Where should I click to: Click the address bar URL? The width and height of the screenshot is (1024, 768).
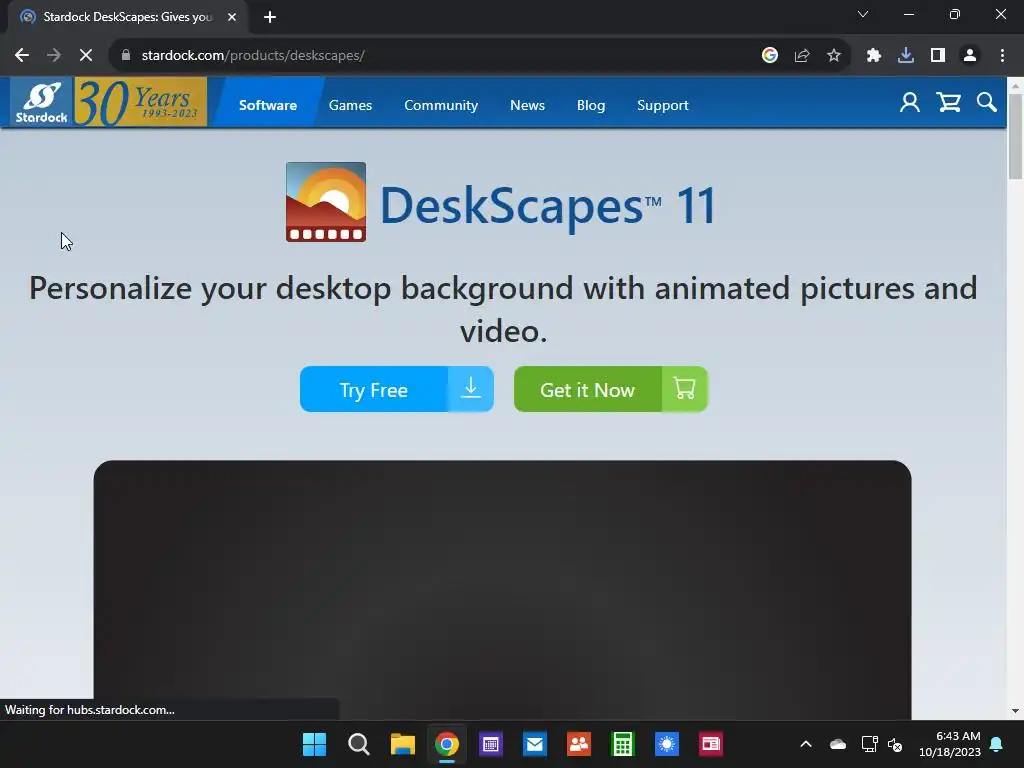pos(253,56)
